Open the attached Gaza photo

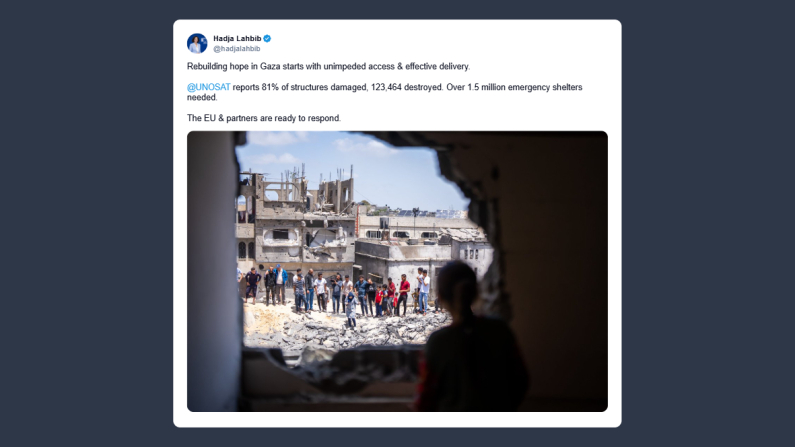click(397, 271)
